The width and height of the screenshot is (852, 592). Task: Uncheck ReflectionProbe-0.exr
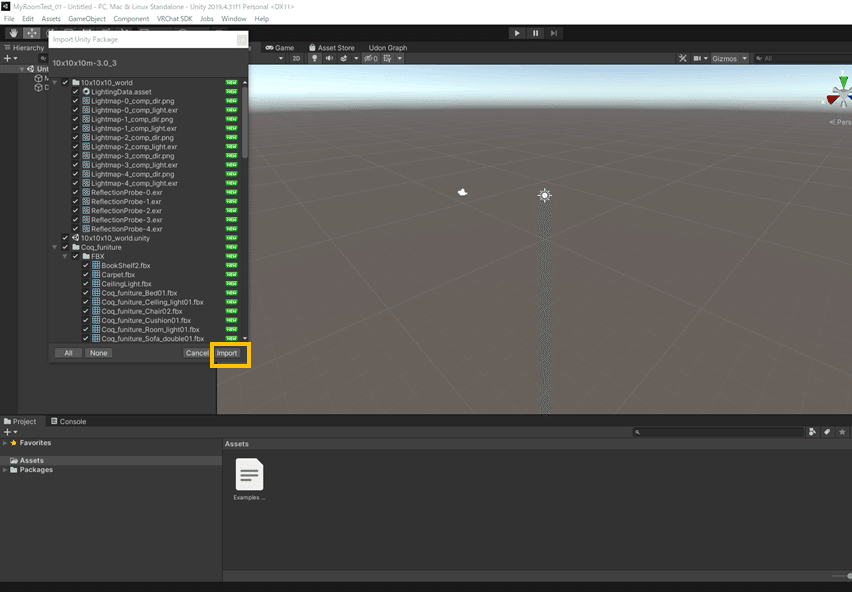pos(76,192)
